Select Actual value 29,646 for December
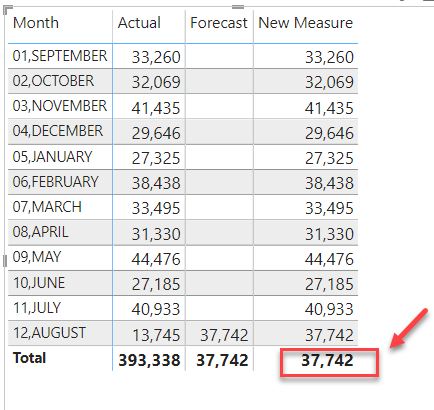Image resolution: width=434 pixels, height=410 pixels. tap(156, 133)
